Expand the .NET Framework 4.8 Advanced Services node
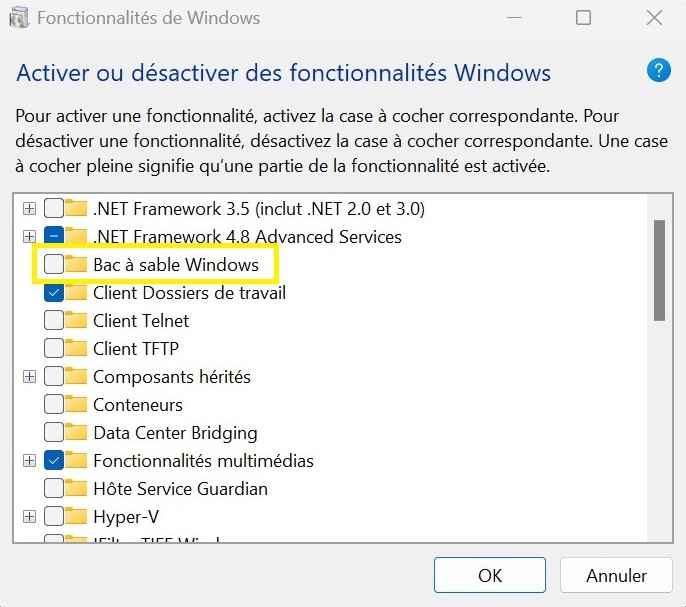This screenshot has width=686, height=607. pos(29,237)
